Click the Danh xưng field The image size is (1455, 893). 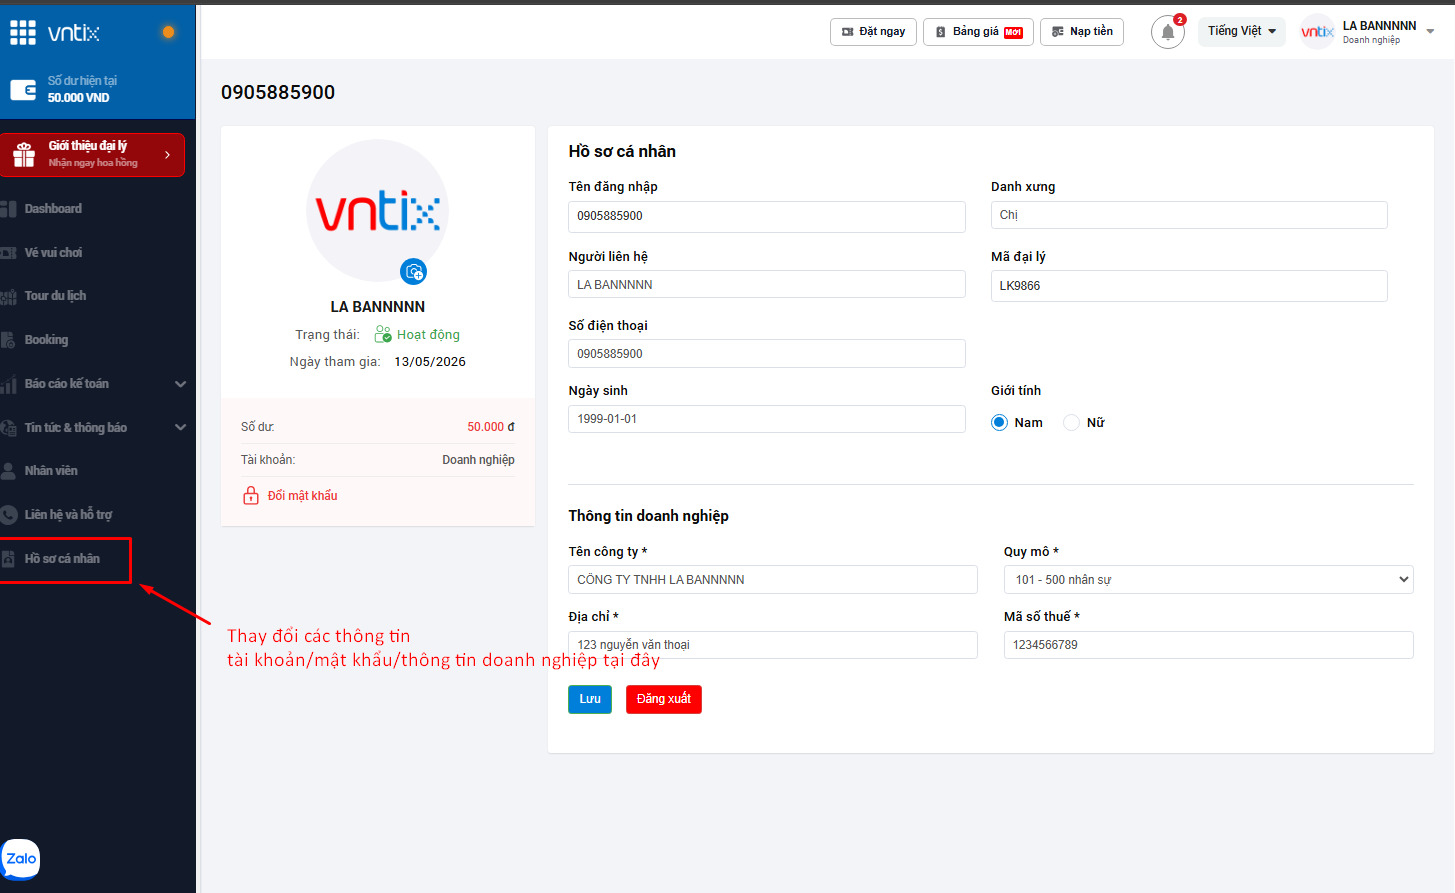point(1189,215)
